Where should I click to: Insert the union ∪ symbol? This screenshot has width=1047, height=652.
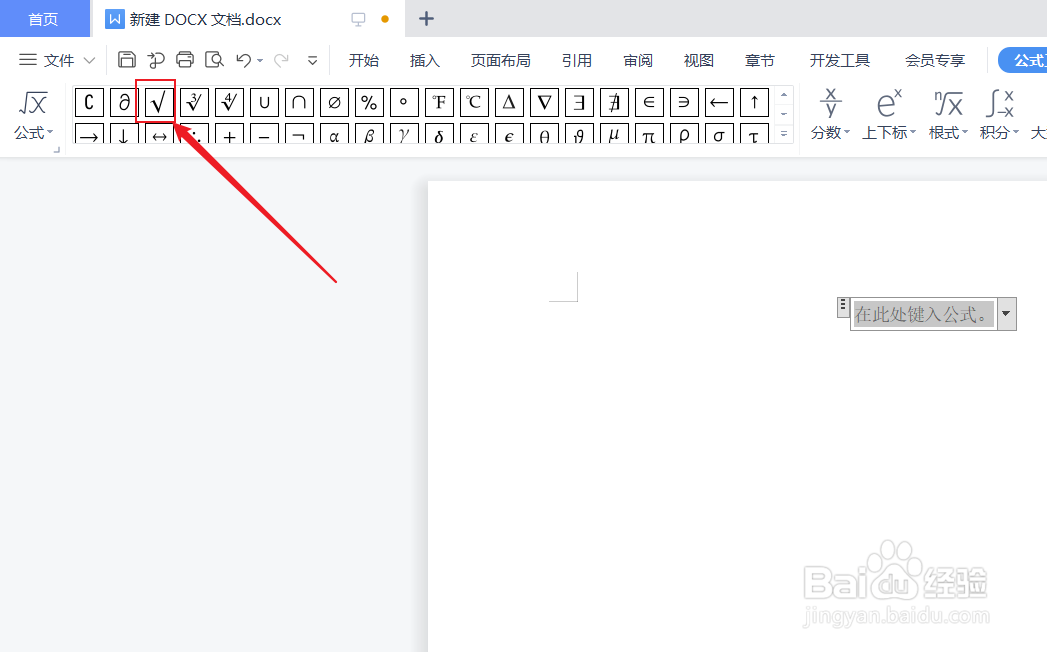pos(264,101)
